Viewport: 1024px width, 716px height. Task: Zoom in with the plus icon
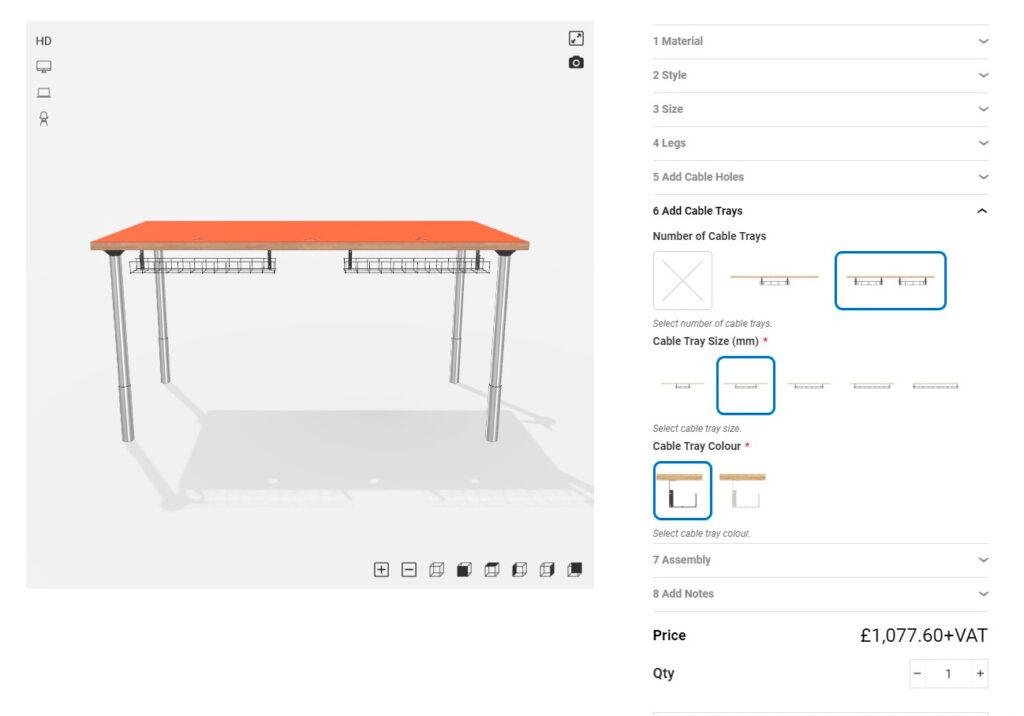pyautogui.click(x=381, y=570)
